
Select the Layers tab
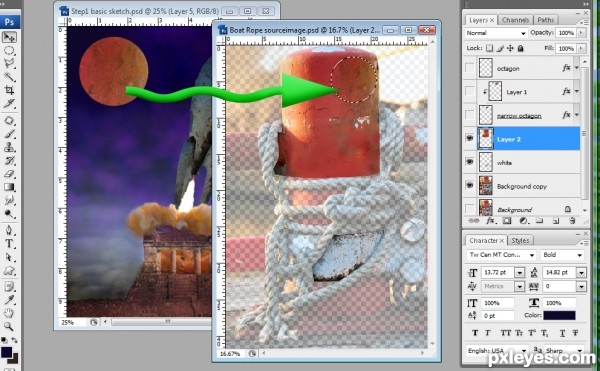point(481,20)
